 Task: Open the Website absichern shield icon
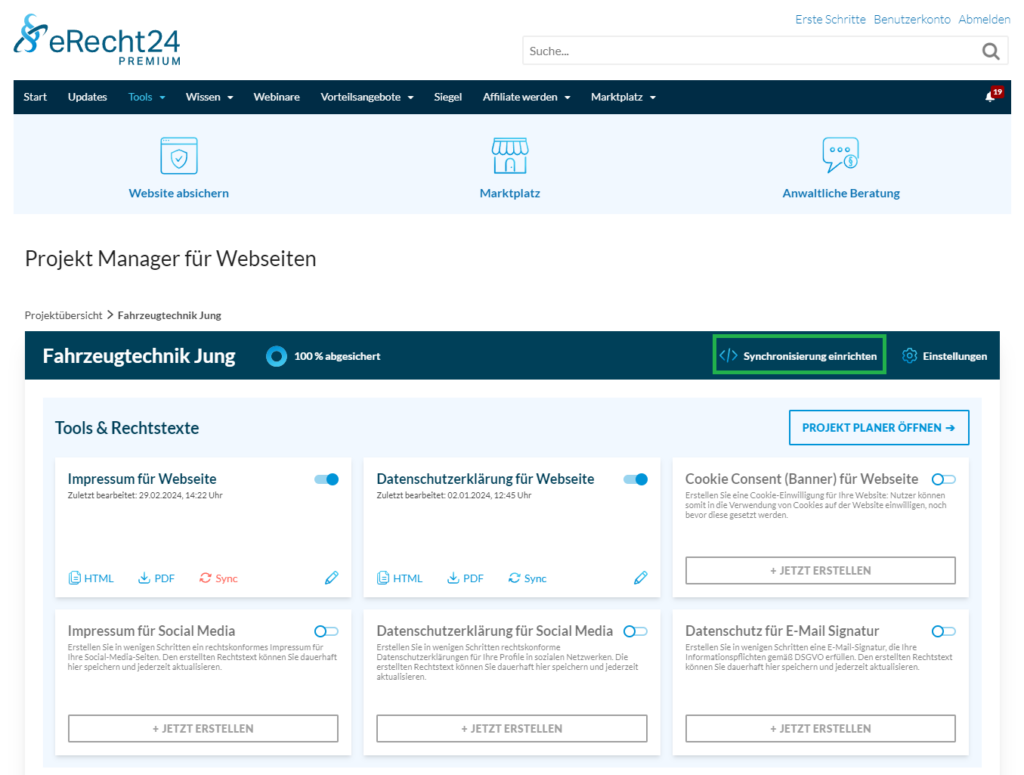pos(179,156)
